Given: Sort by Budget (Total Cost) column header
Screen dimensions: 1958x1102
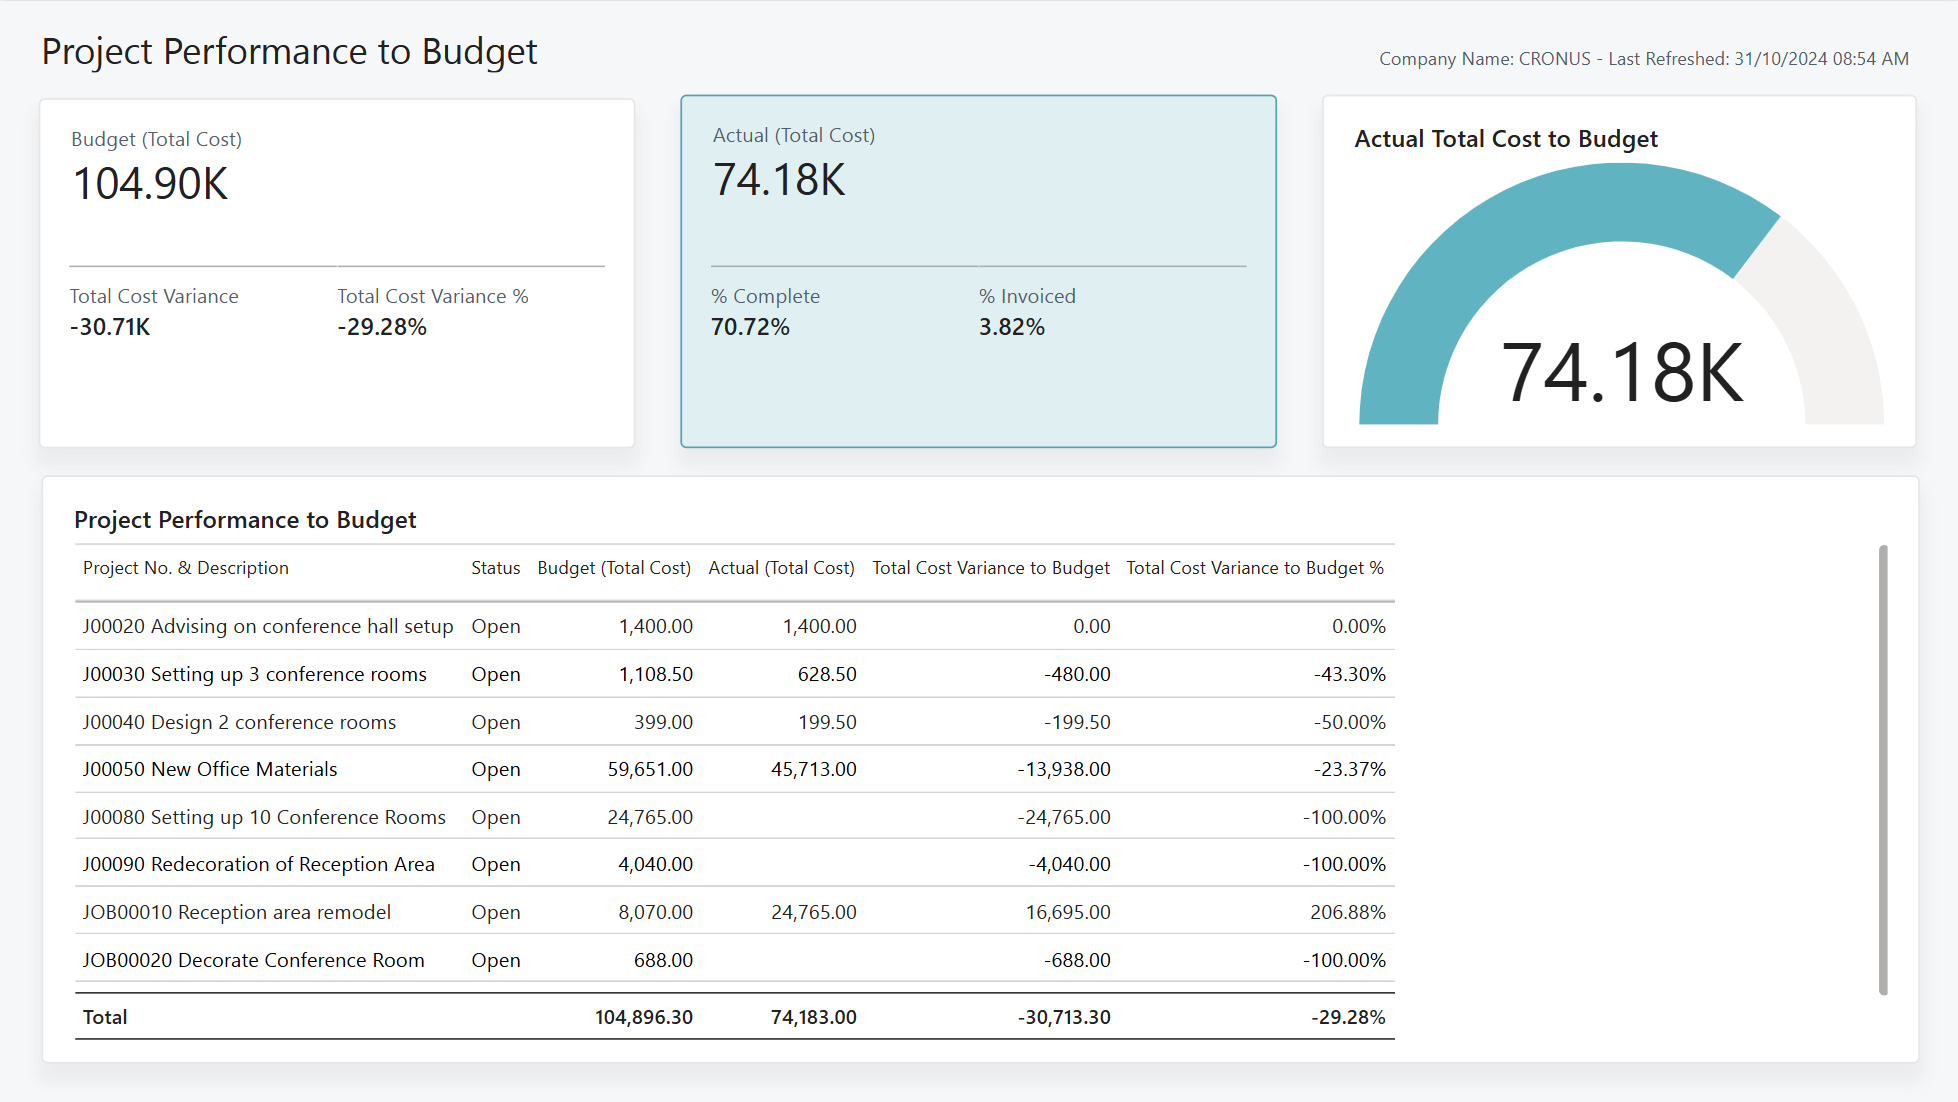Looking at the screenshot, I should pos(614,568).
